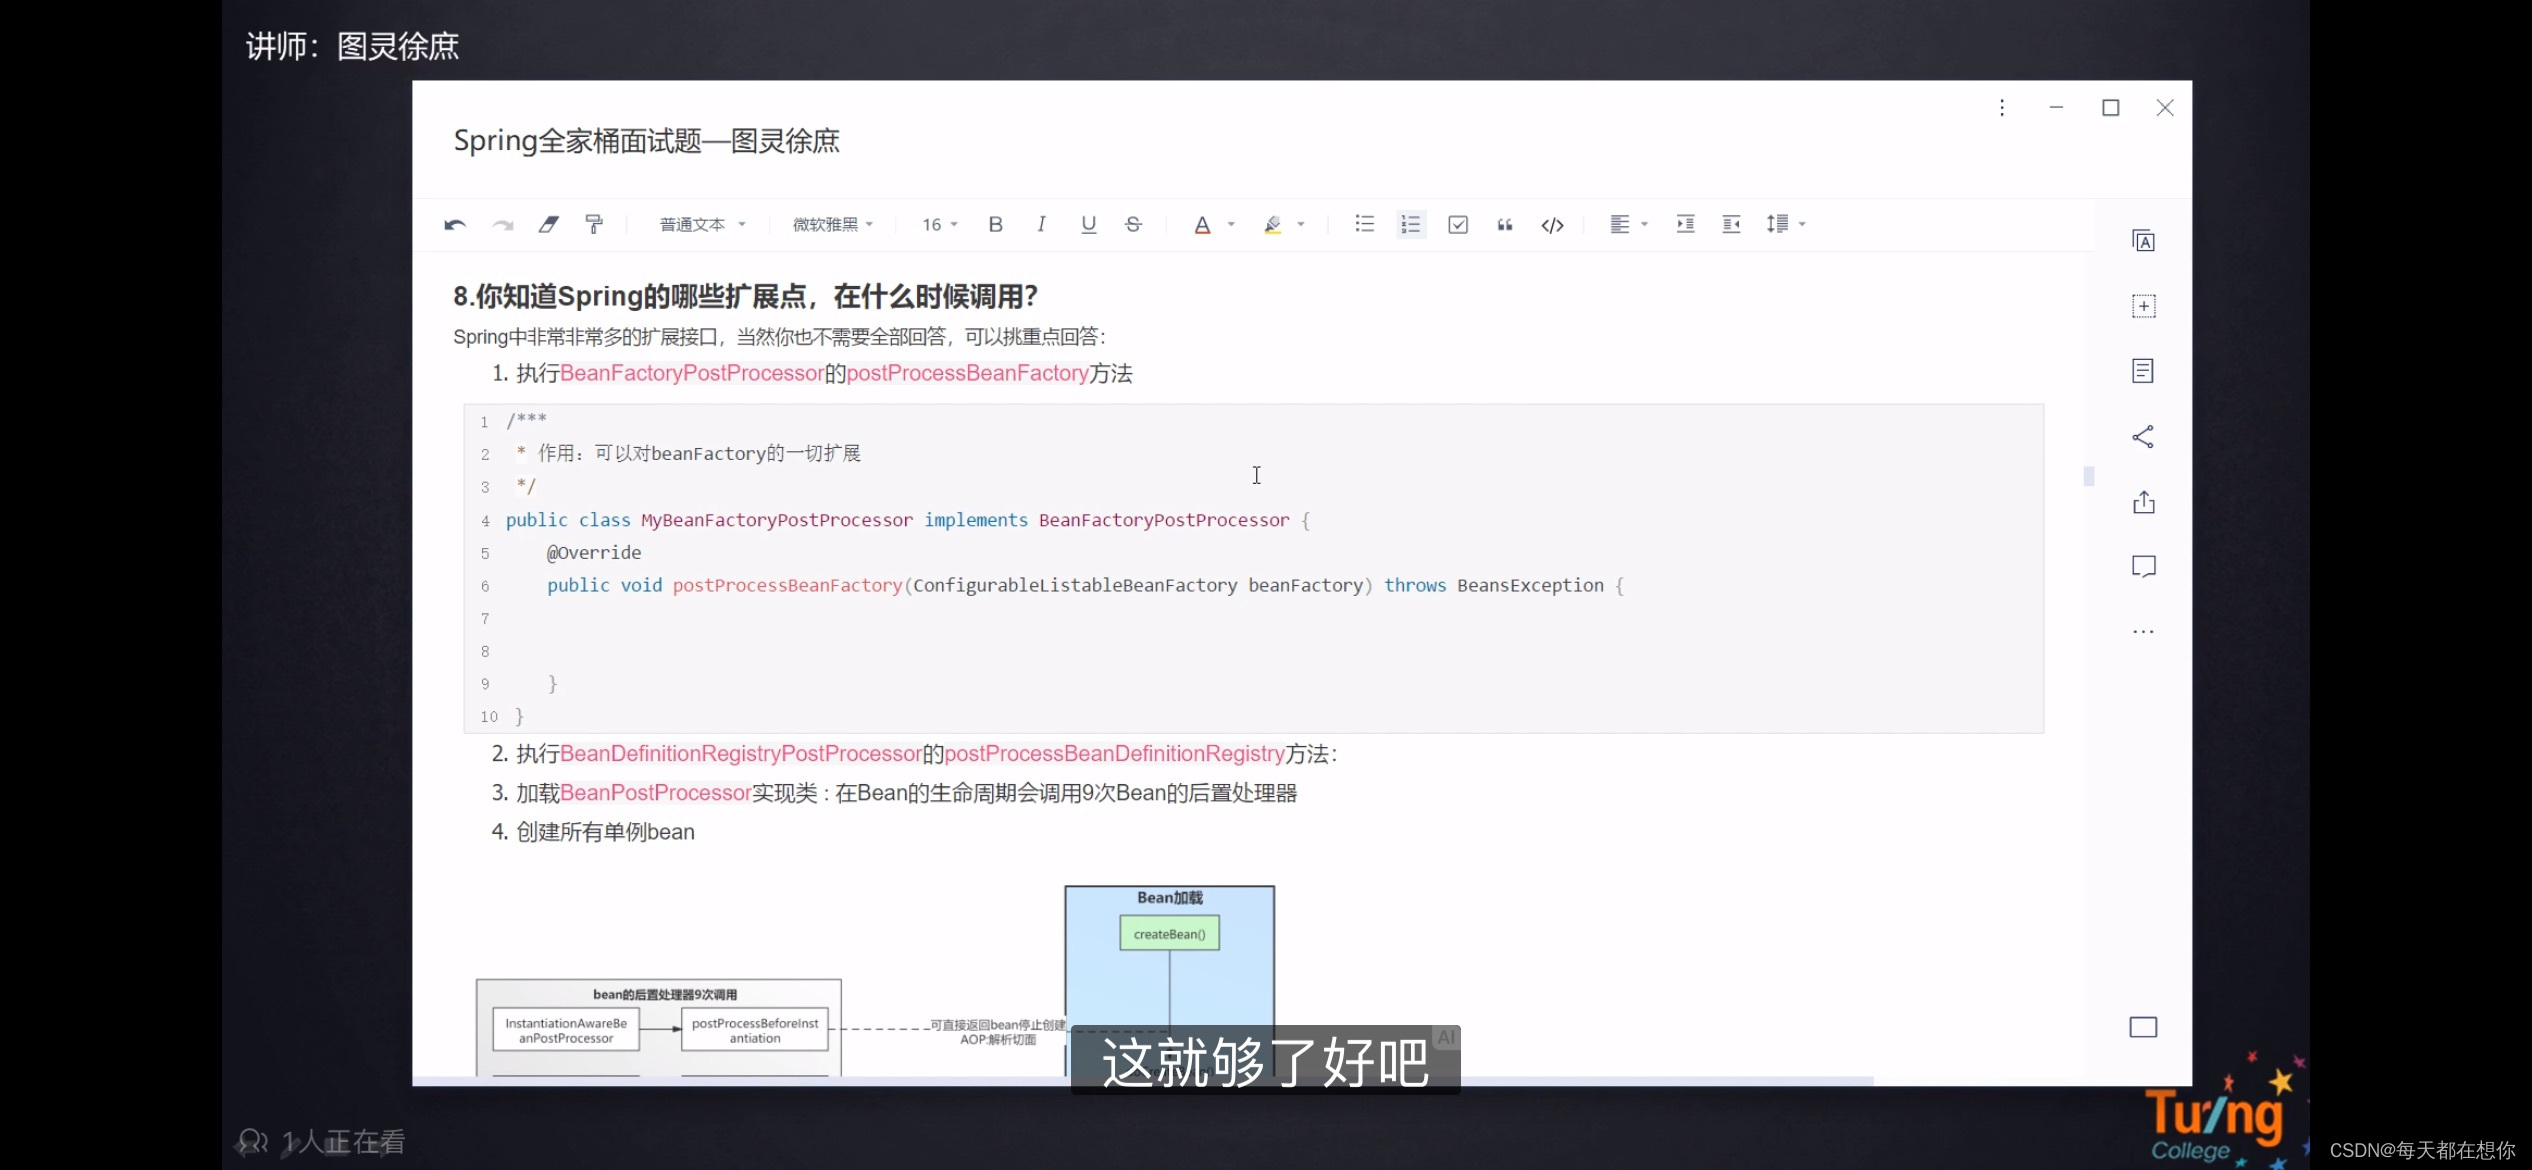Toggle strikethrough formatting
2532x1170 pixels.
1133,224
